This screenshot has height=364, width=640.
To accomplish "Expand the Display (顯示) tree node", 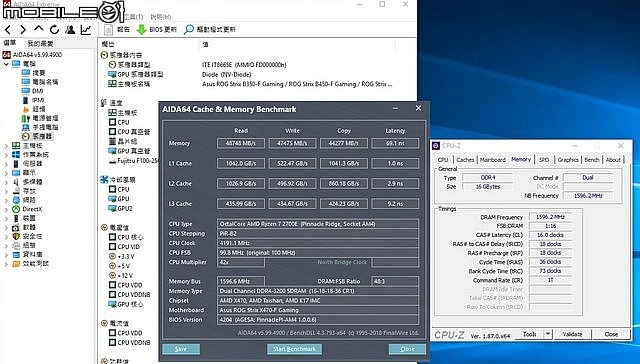I will click(6, 173).
